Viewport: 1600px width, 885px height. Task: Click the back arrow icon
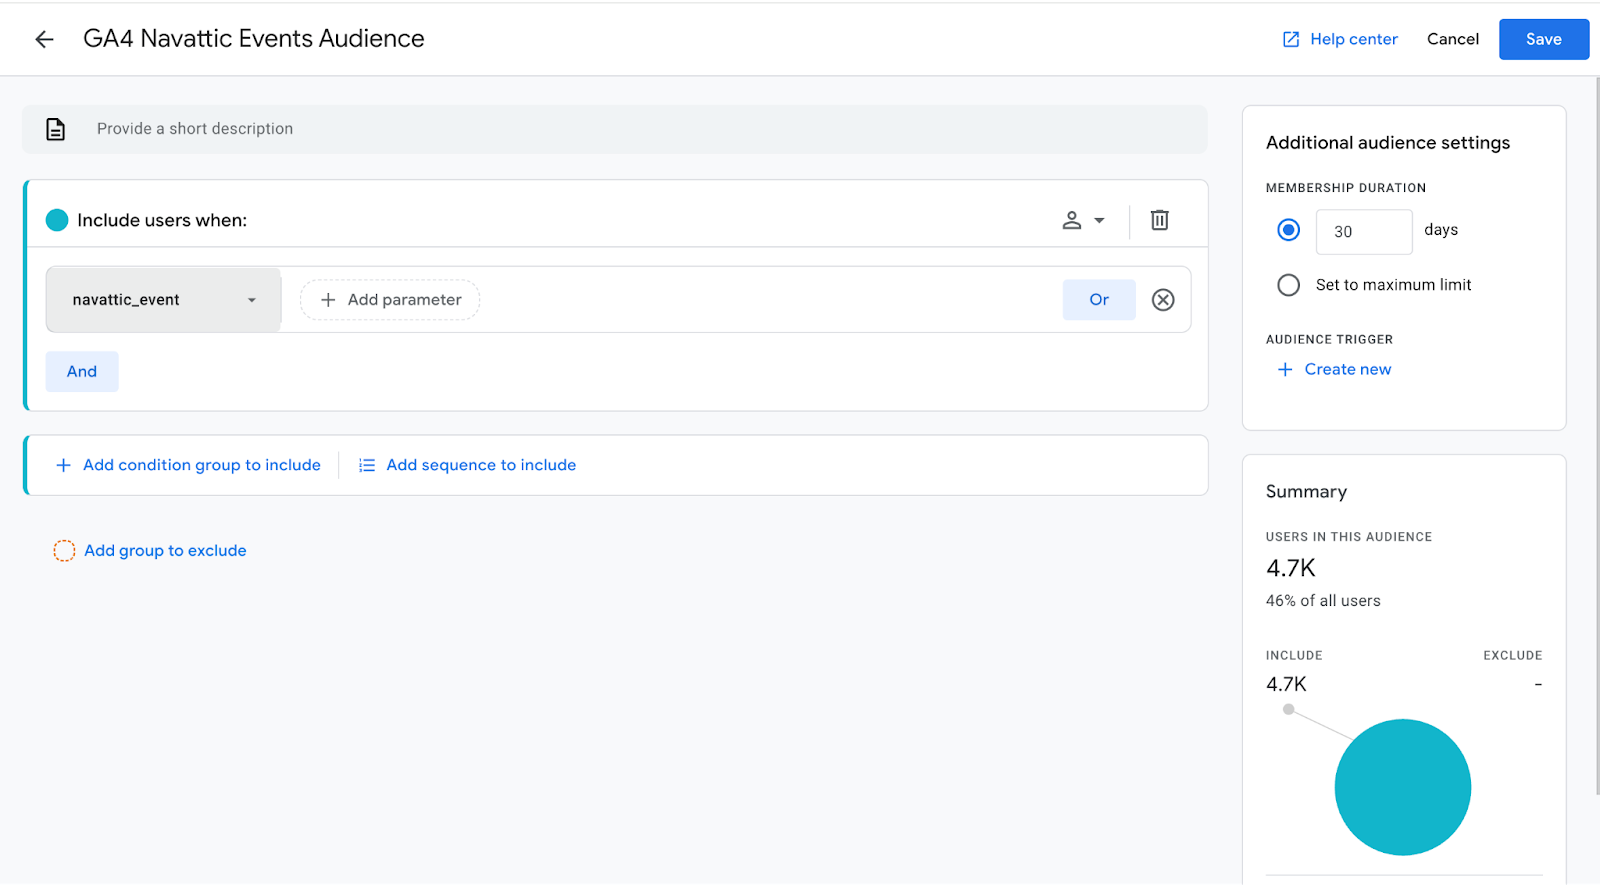(x=44, y=39)
